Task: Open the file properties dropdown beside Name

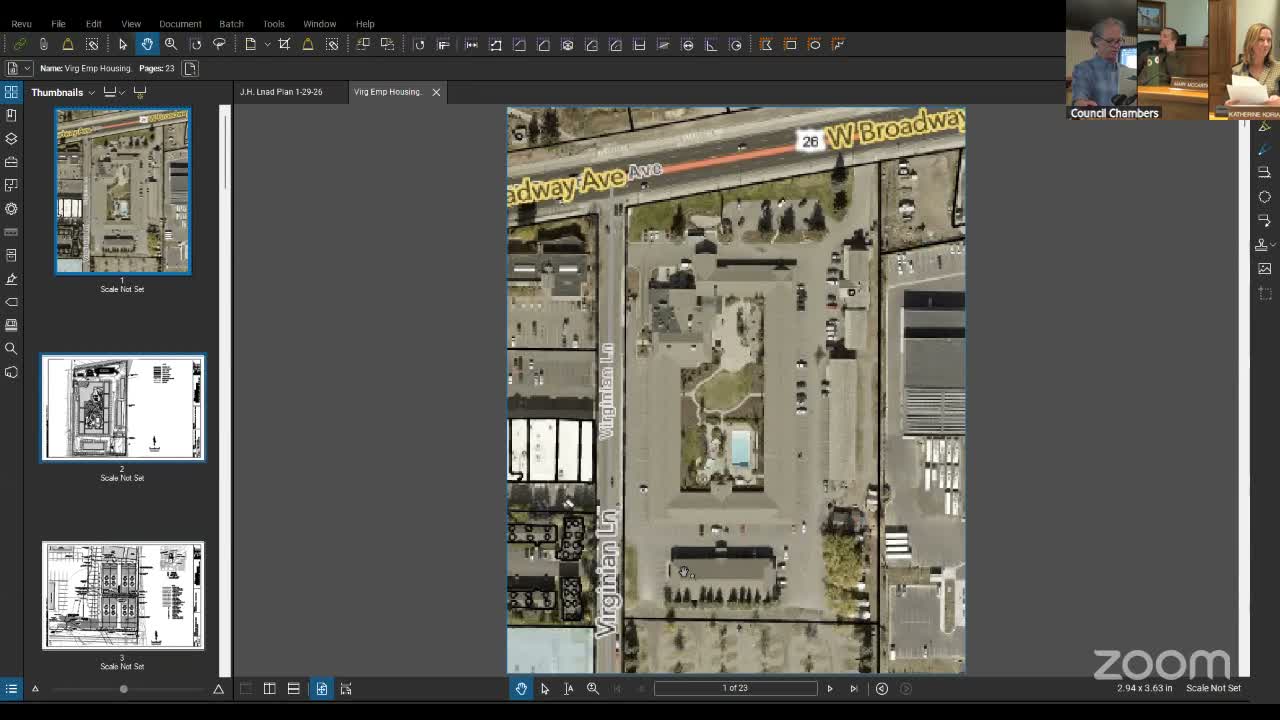Action: (26, 68)
